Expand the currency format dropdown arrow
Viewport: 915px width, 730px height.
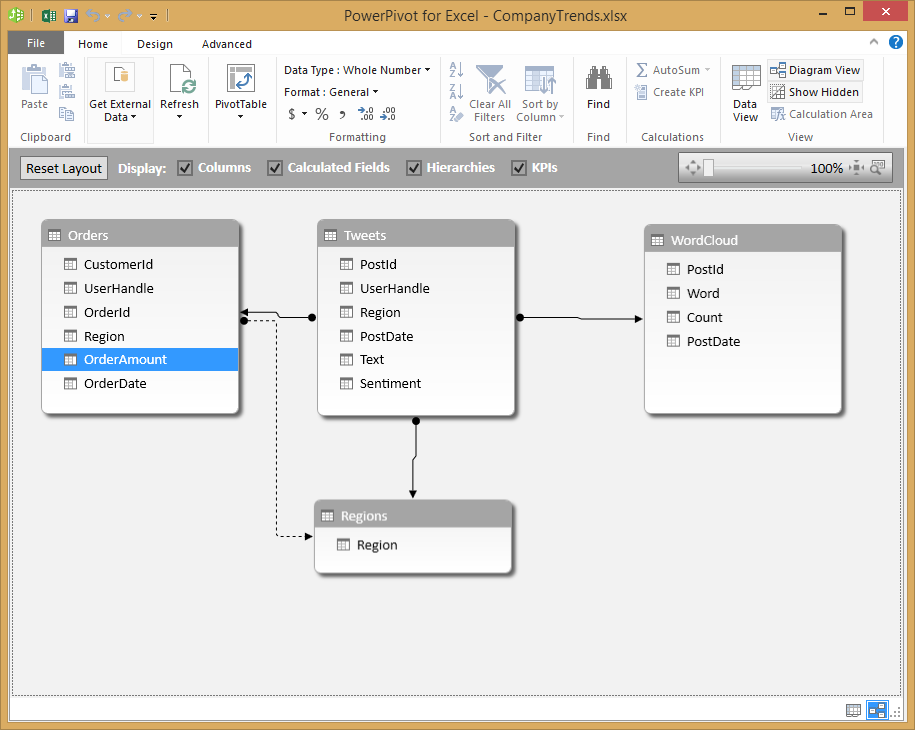coord(305,114)
